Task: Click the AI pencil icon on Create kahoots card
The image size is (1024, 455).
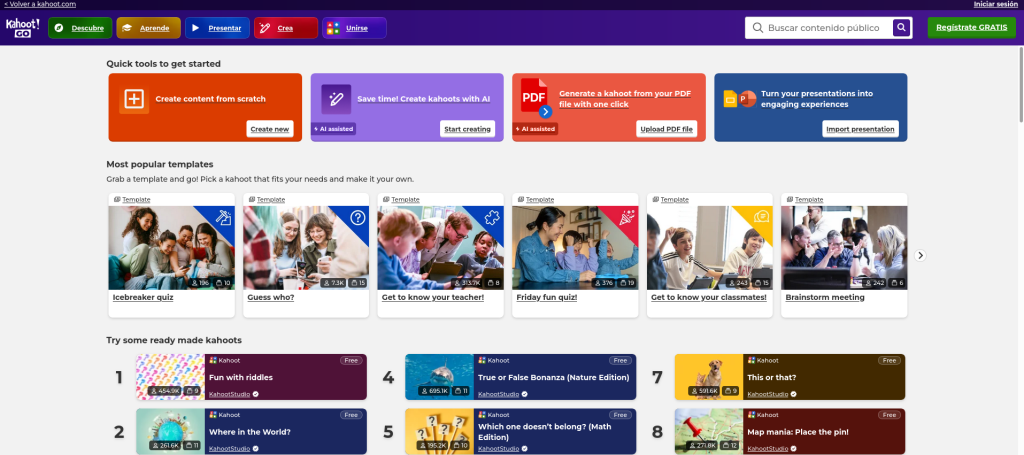Action: click(x=336, y=99)
